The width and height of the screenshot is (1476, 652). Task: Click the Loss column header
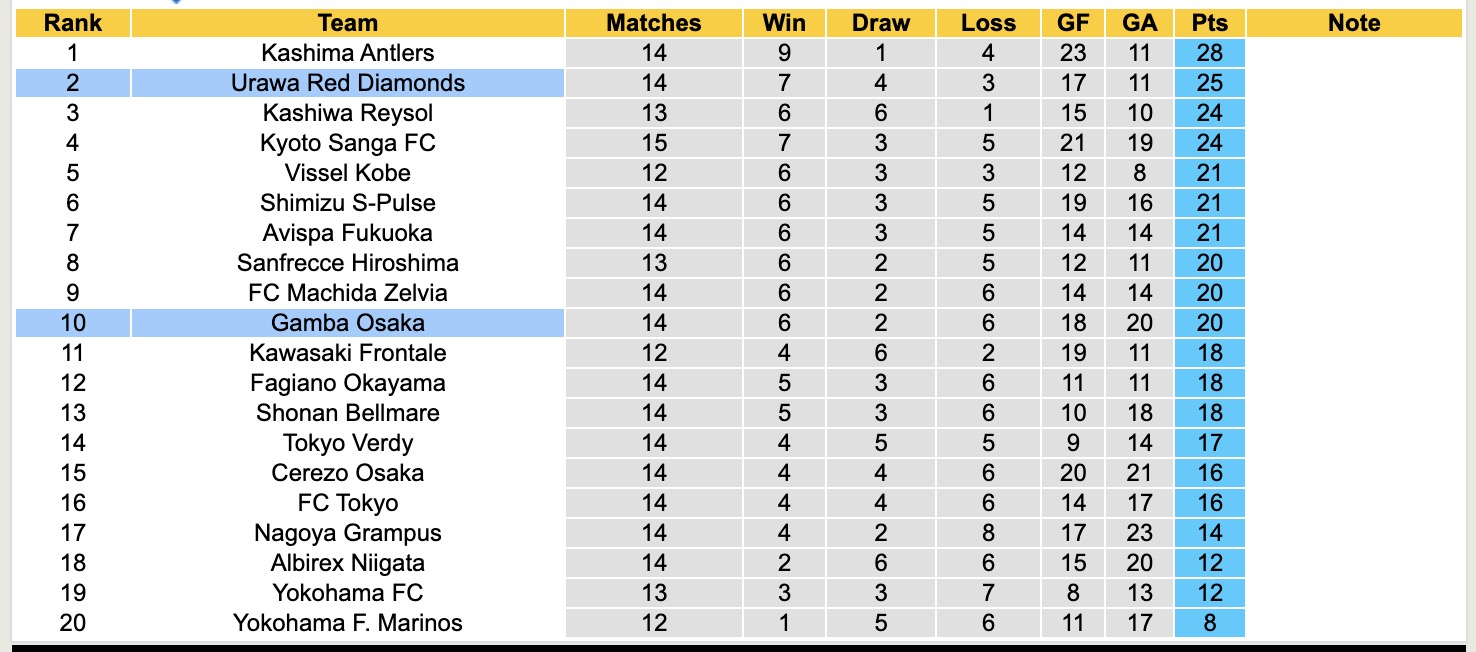pos(988,23)
